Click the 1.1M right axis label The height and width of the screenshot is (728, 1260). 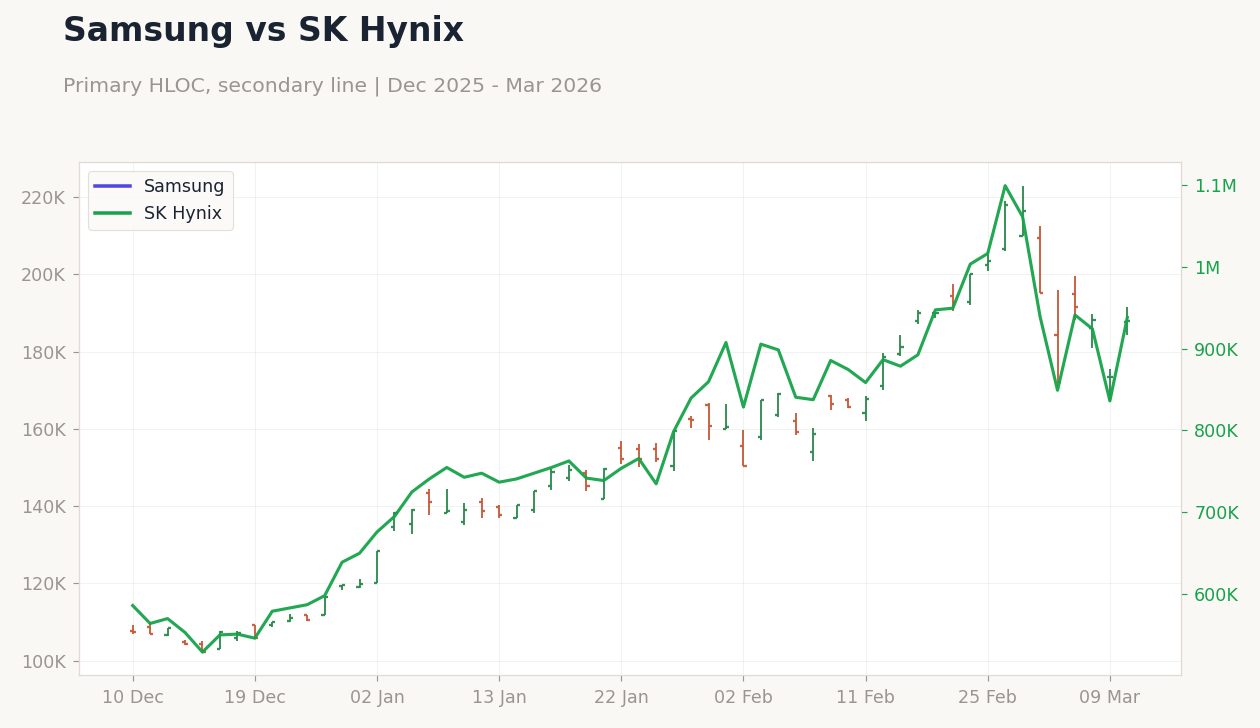tap(1215, 186)
